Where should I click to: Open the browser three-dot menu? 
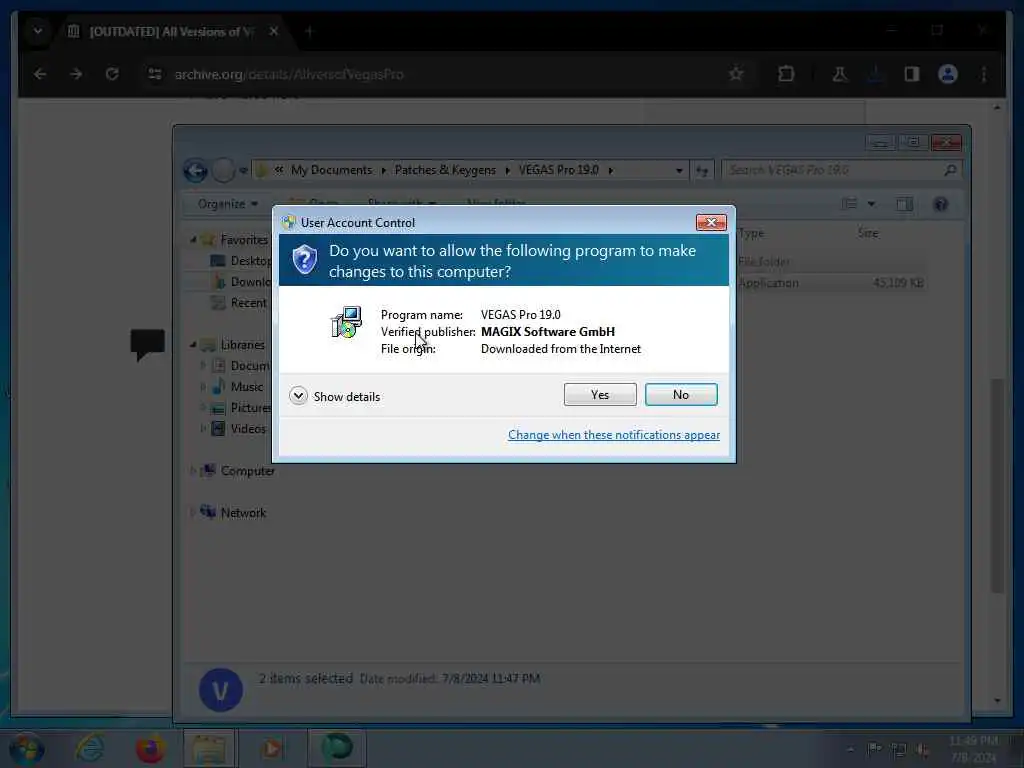[x=984, y=74]
